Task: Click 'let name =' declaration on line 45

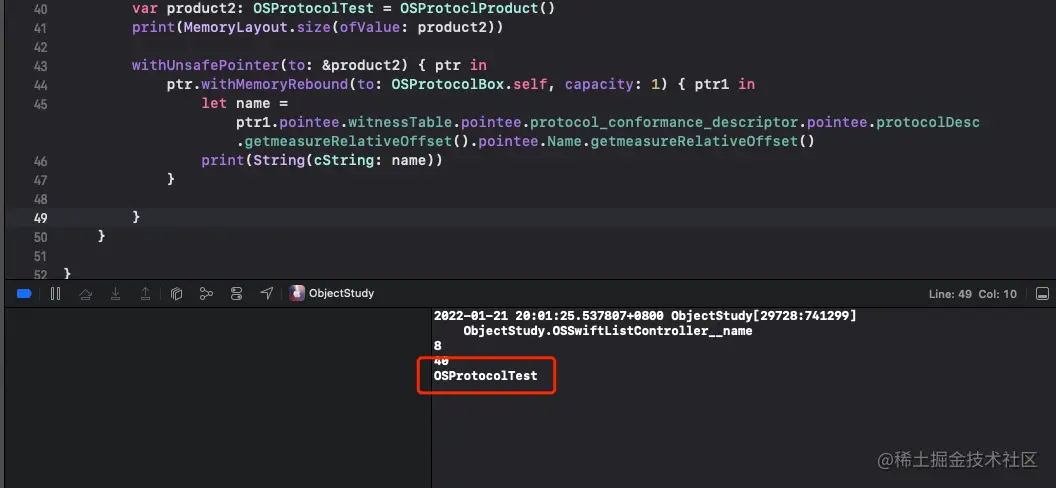Action: (244, 103)
